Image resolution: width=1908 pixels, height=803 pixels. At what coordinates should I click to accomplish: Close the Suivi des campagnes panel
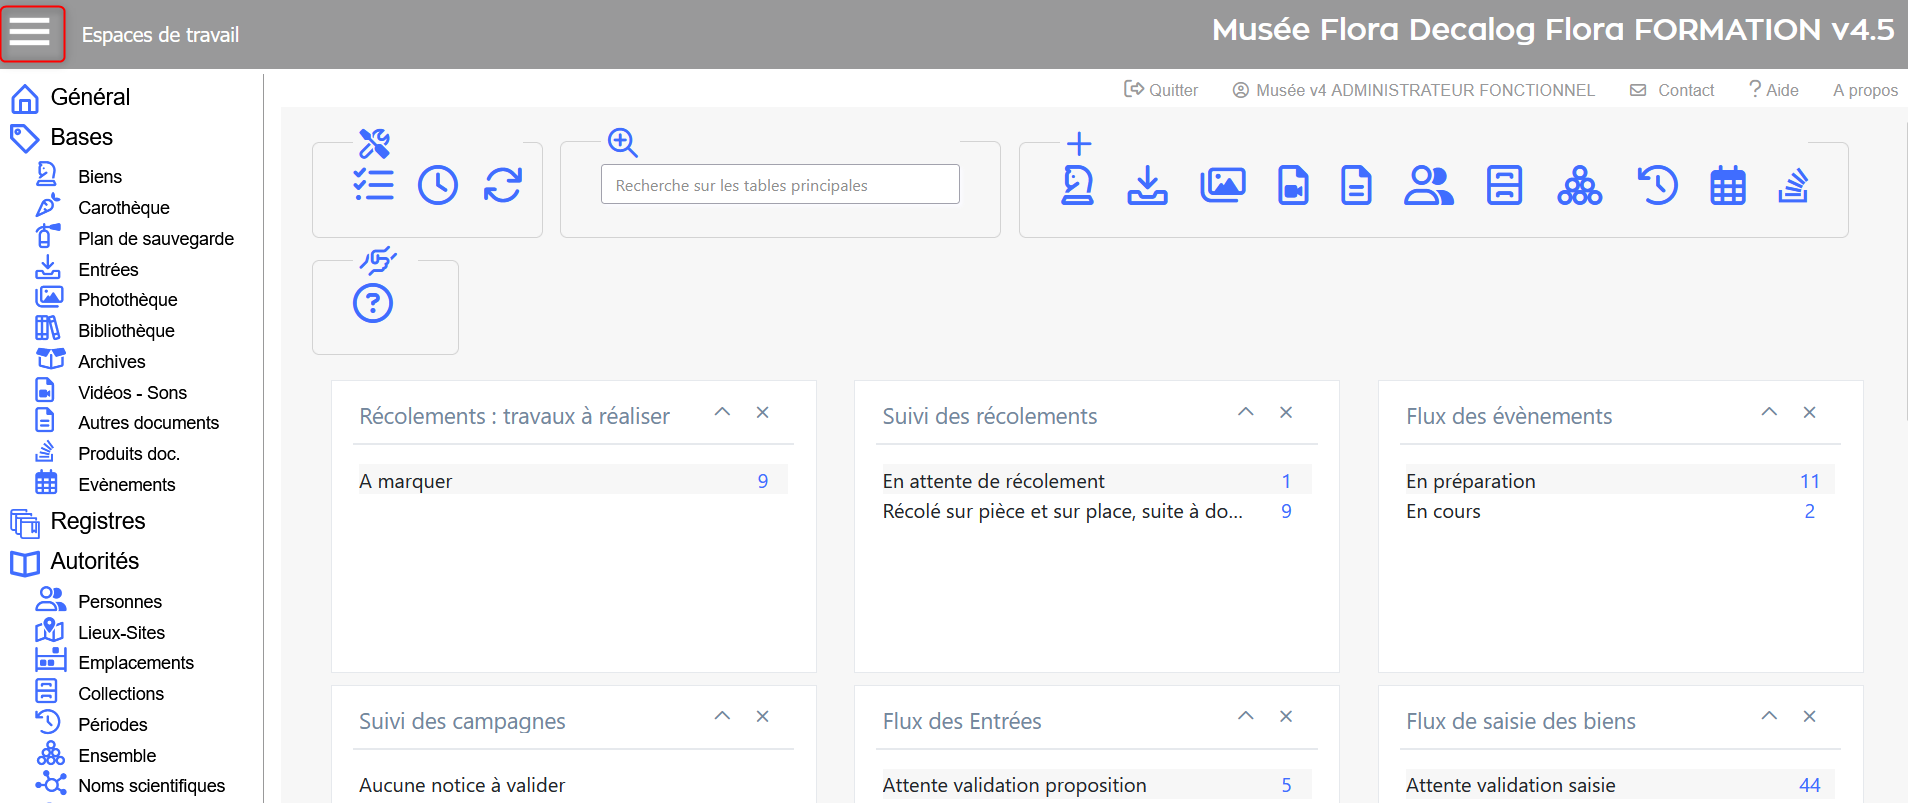pos(762,716)
